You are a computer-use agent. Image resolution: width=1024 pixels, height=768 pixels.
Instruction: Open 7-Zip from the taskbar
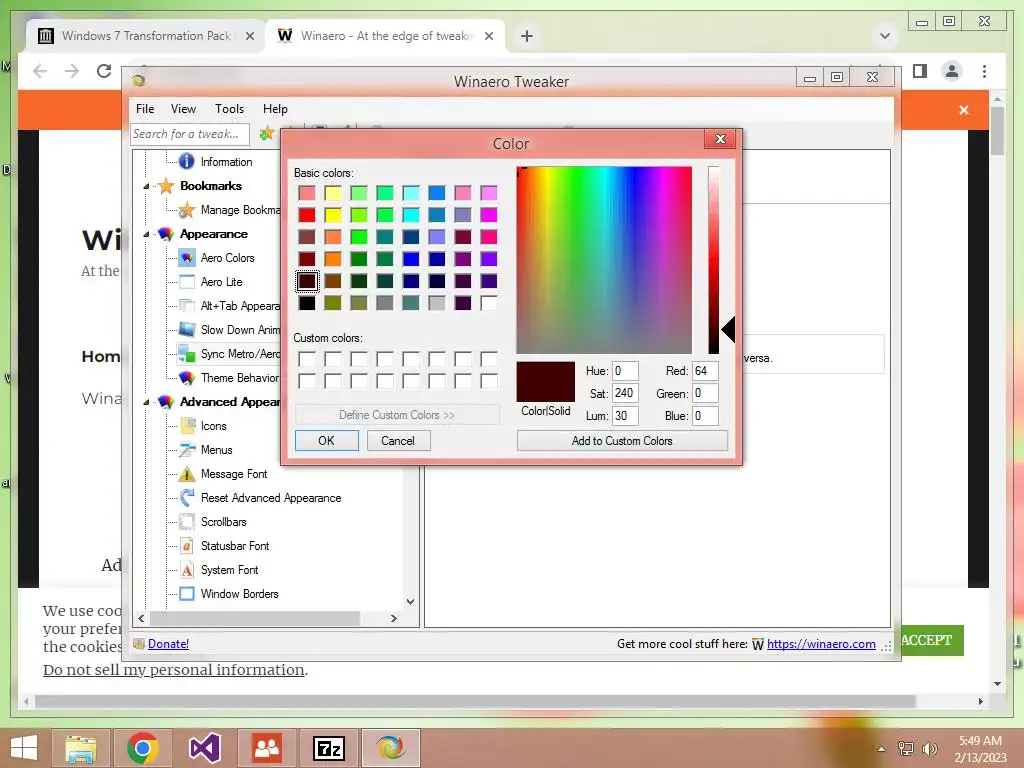[328, 748]
